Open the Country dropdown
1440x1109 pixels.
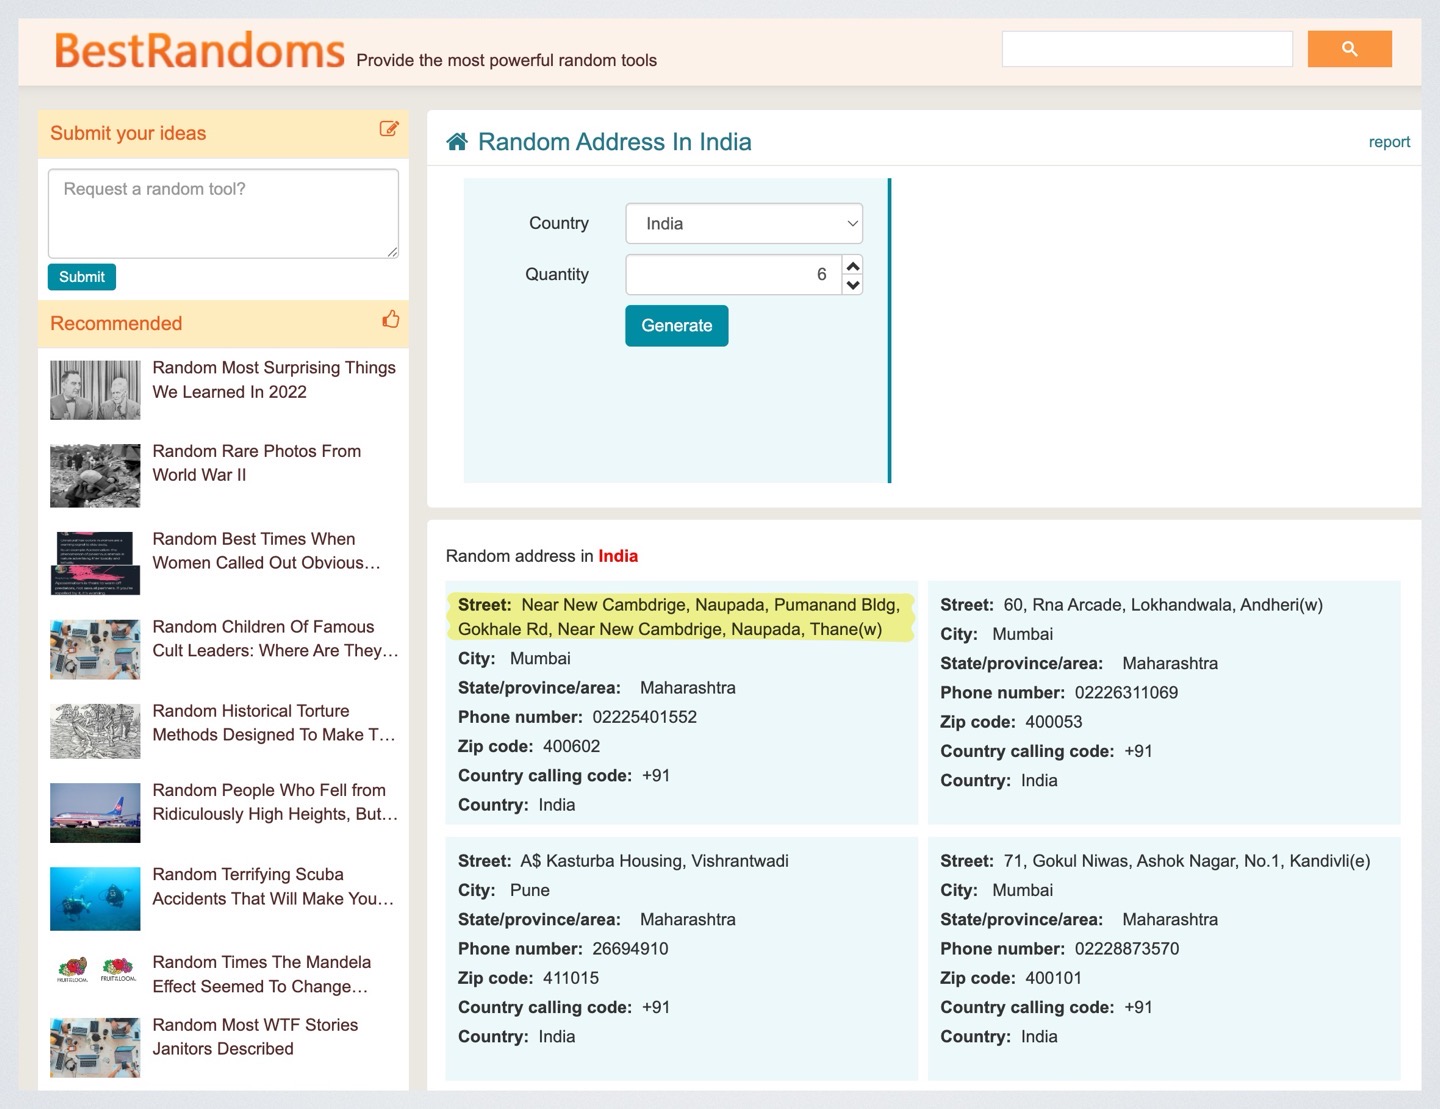click(744, 224)
